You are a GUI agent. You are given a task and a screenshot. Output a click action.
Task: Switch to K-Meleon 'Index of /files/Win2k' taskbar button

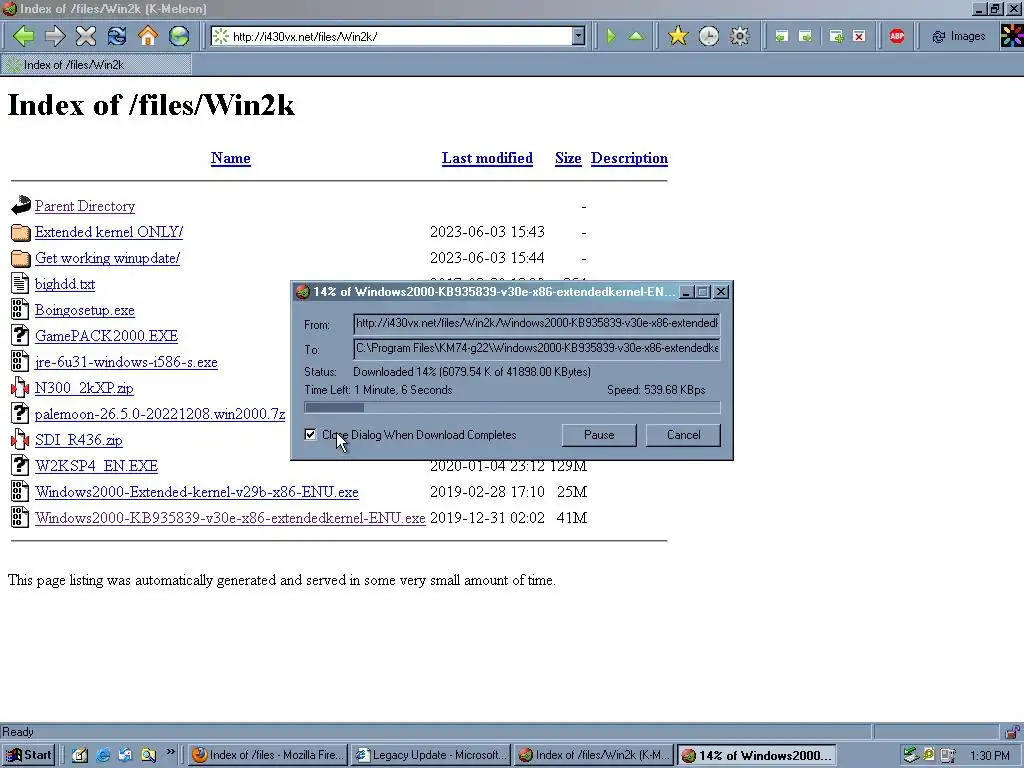tap(594, 755)
